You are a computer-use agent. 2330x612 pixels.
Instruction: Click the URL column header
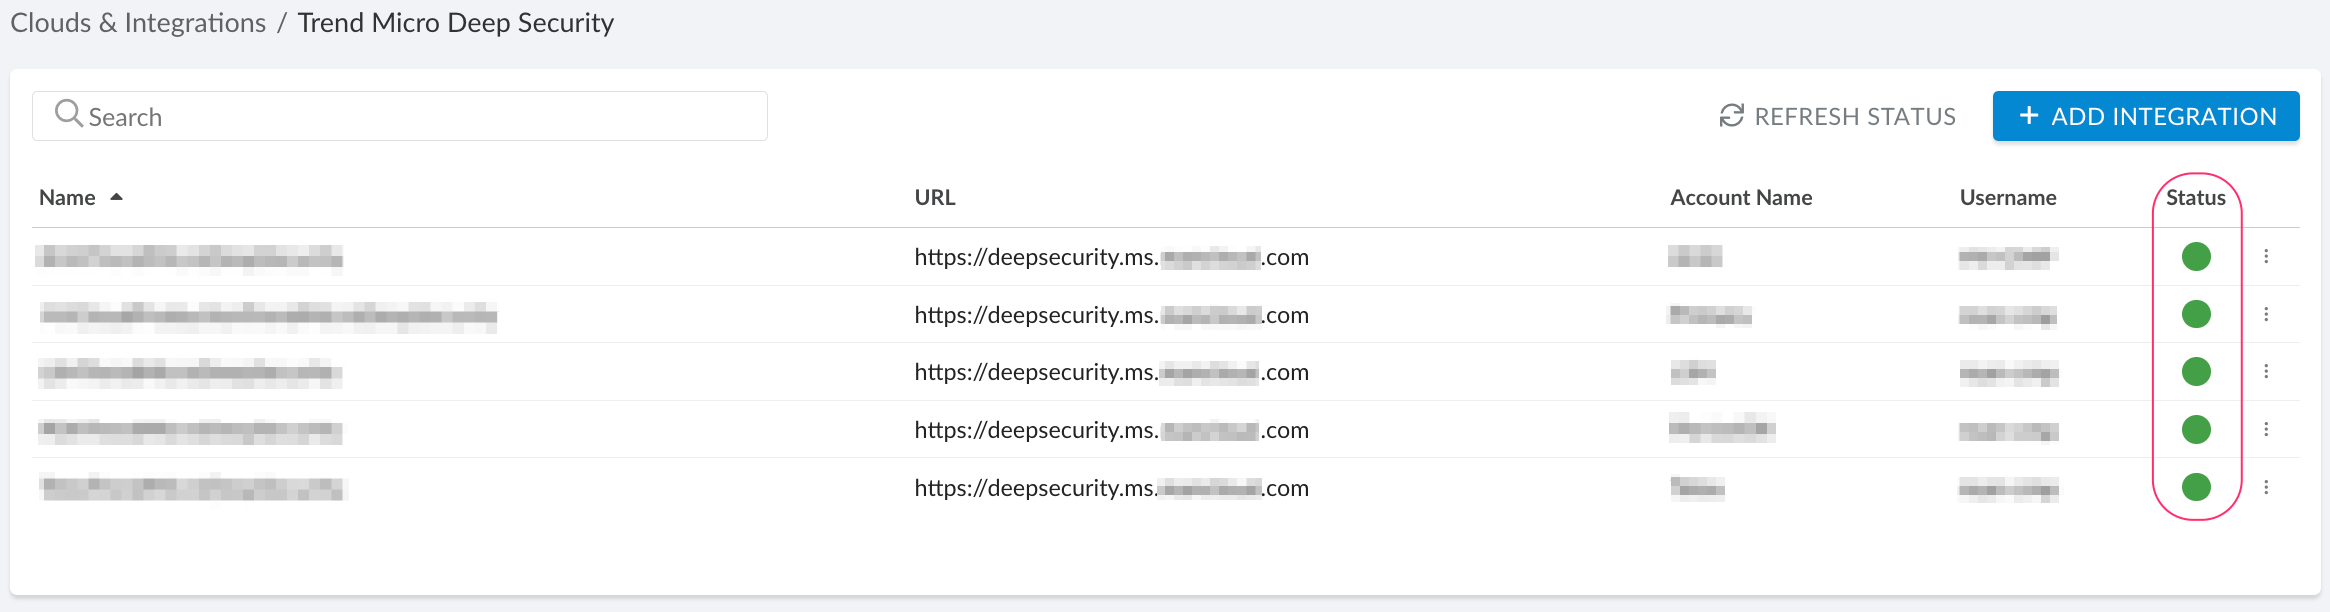934,197
